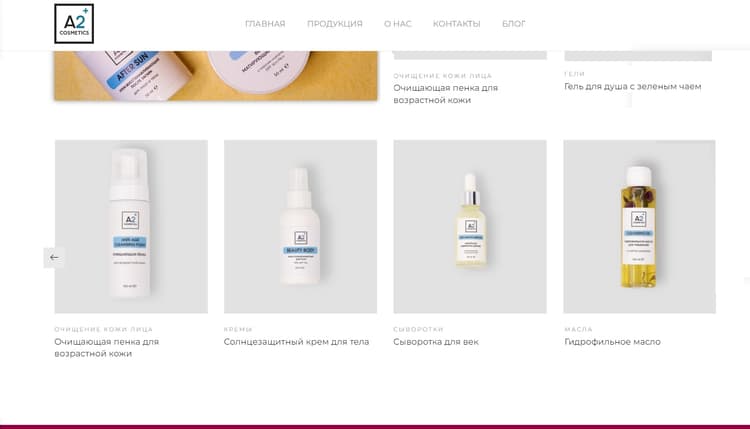Select the СЫВОРОТКИ category label
Viewport: 750px width, 429px height.
pos(419,330)
